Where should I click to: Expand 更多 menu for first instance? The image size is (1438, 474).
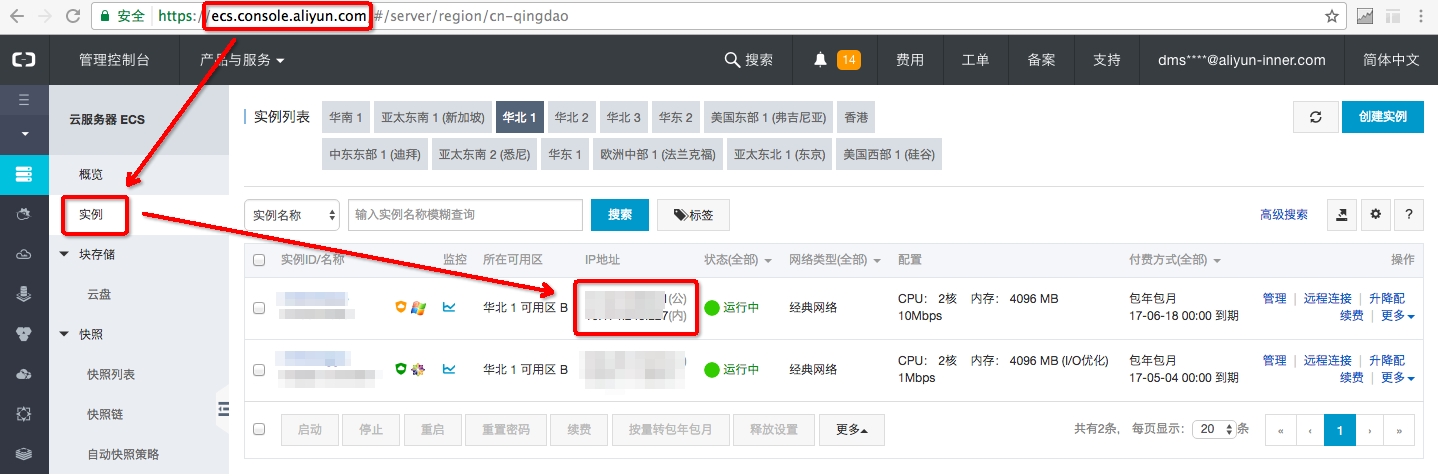(x=1397, y=316)
